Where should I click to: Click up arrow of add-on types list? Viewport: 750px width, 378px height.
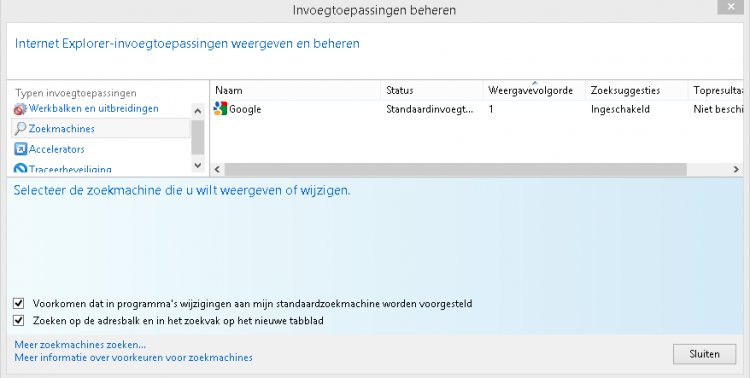(x=198, y=111)
